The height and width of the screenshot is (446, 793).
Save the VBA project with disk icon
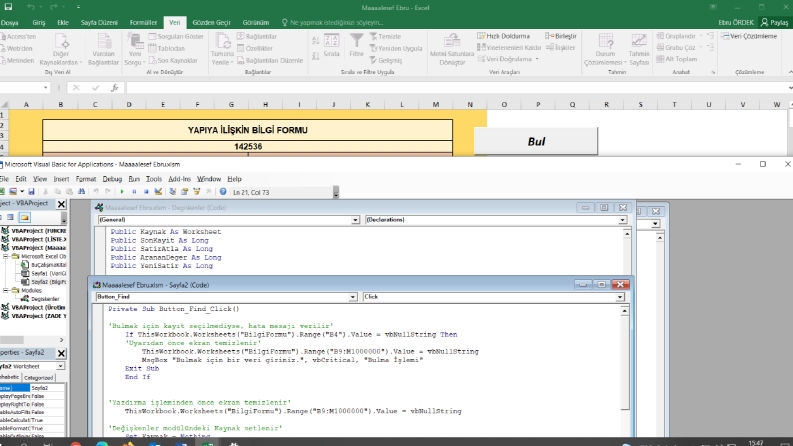(x=31, y=192)
